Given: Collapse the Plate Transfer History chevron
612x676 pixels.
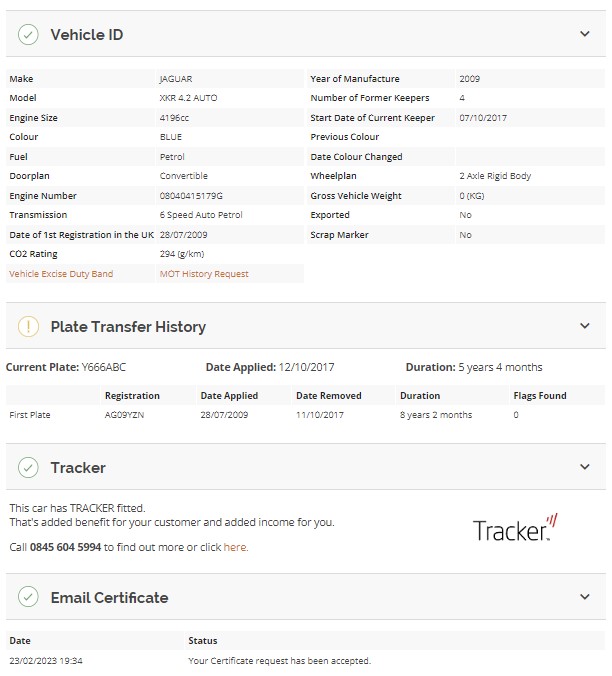Looking at the screenshot, I should [585, 325].
